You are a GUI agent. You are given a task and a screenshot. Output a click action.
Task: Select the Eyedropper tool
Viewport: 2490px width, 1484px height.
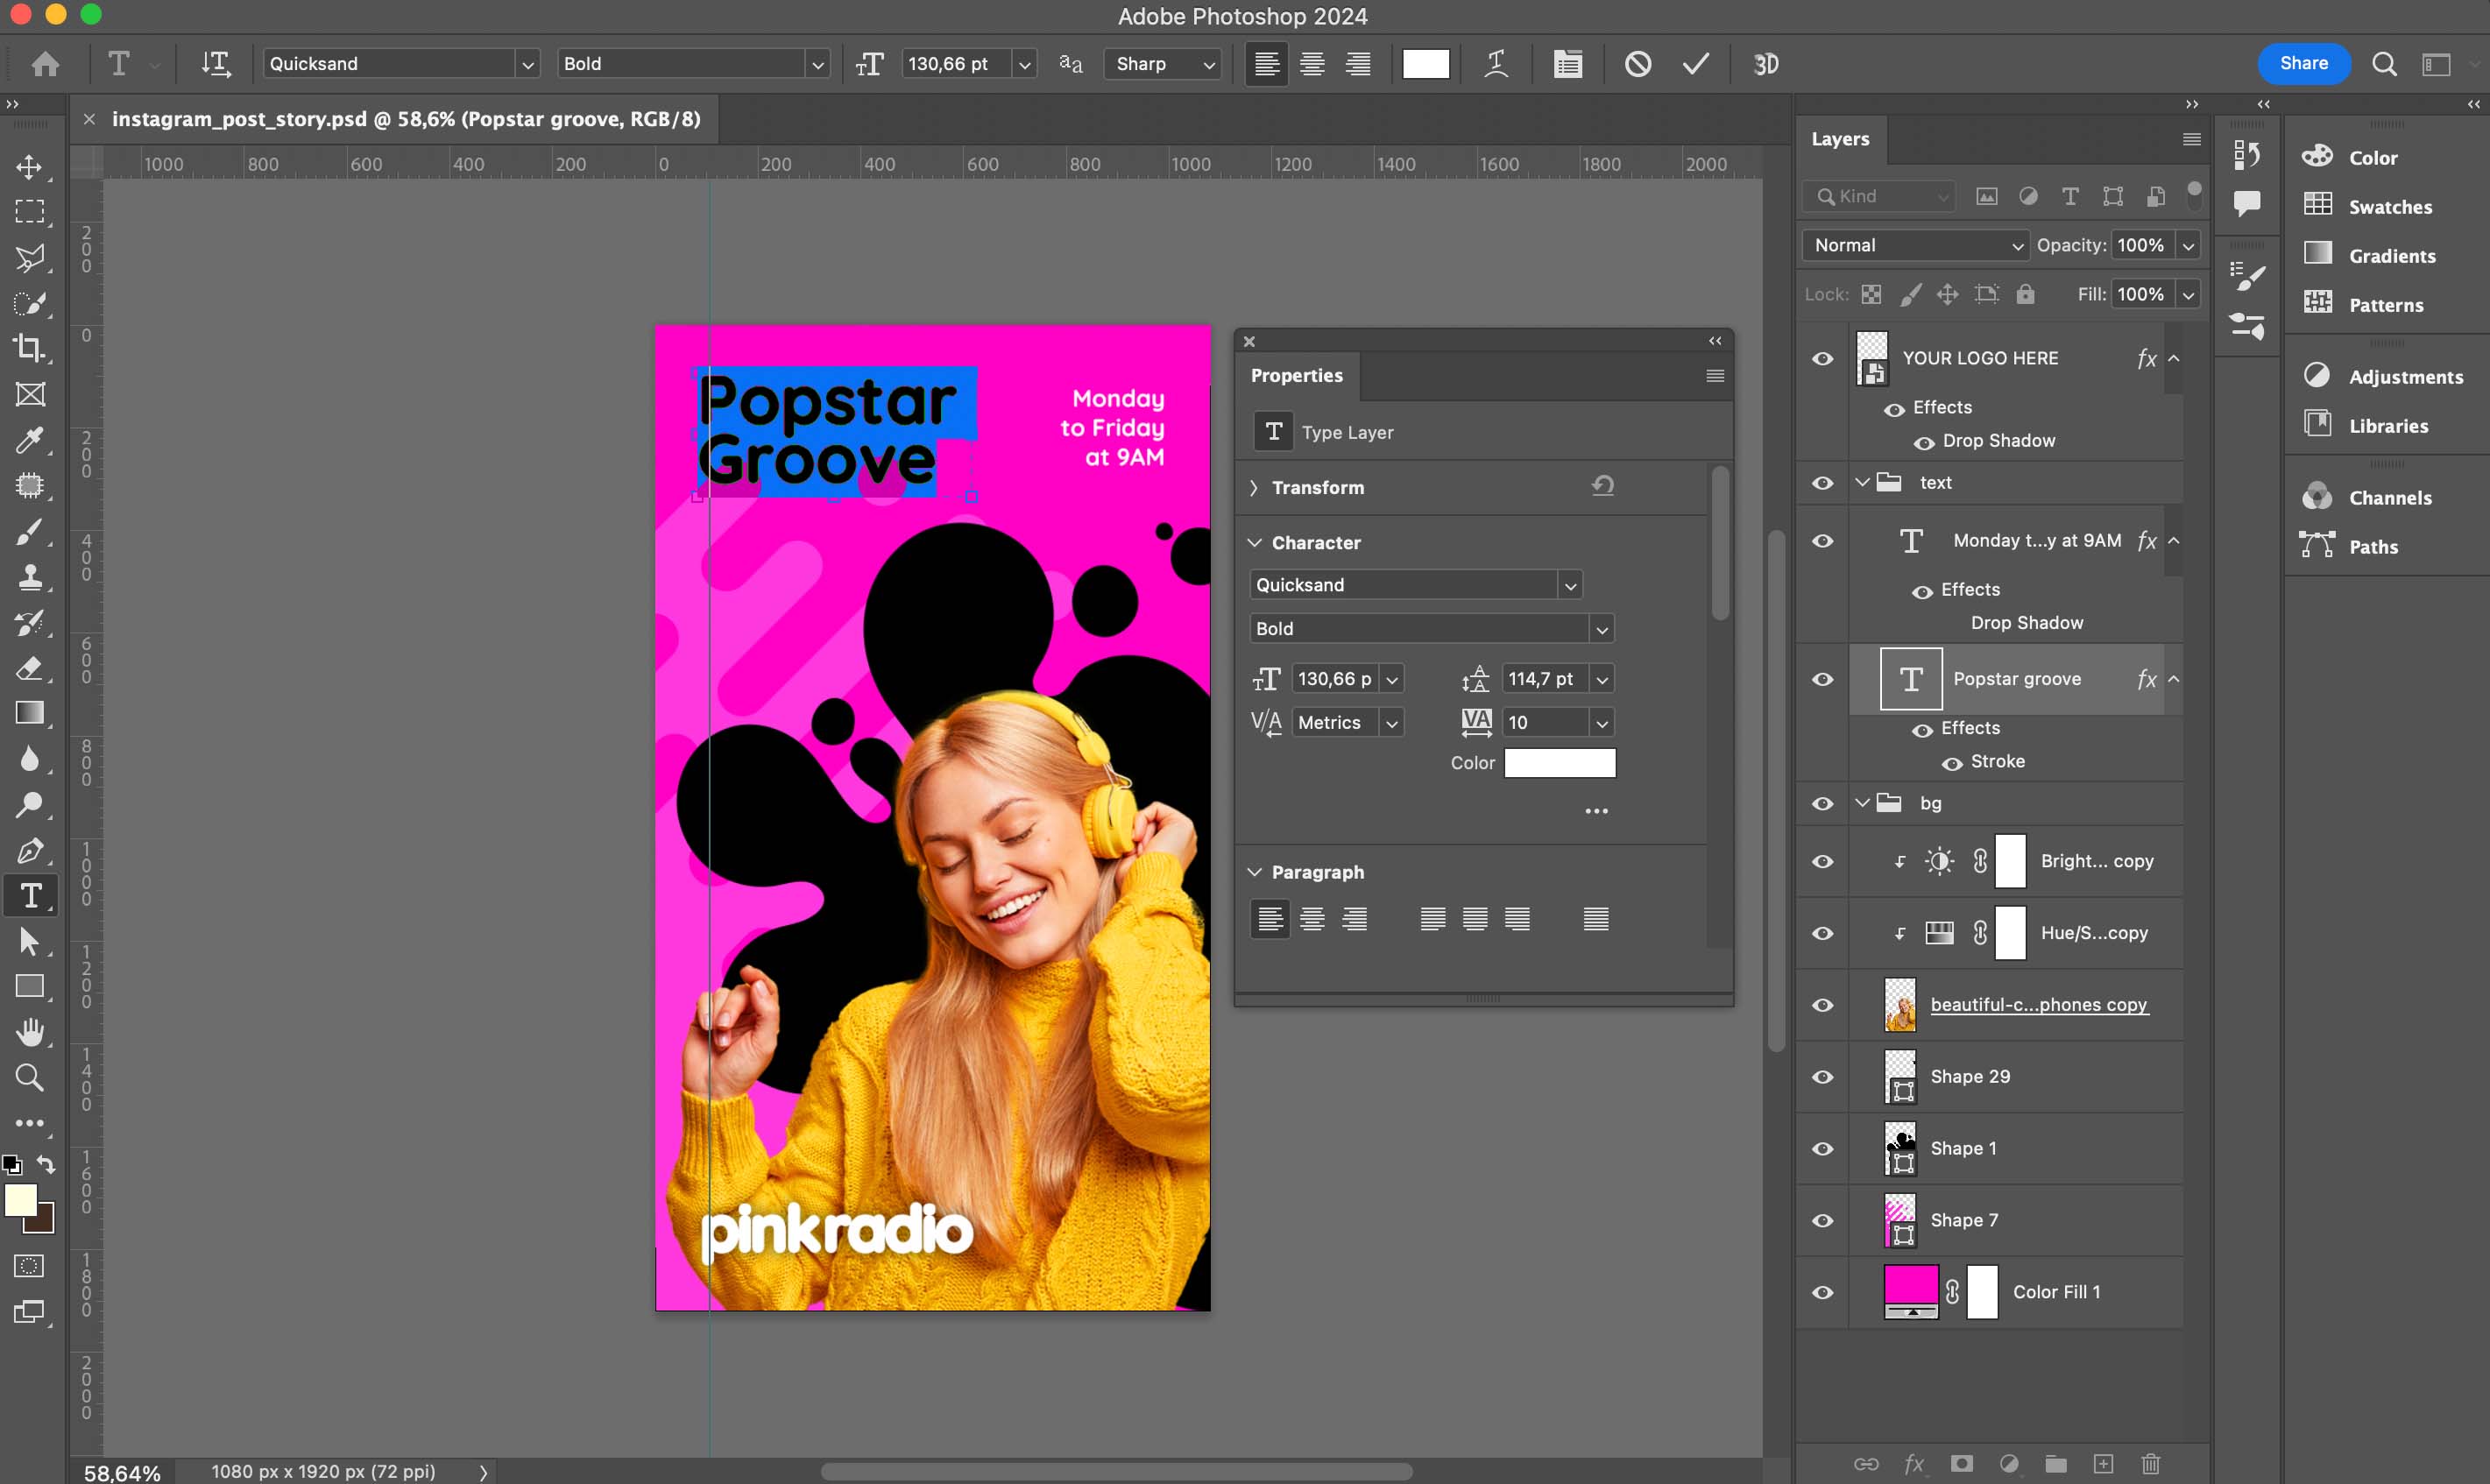(x=30, y=440)
